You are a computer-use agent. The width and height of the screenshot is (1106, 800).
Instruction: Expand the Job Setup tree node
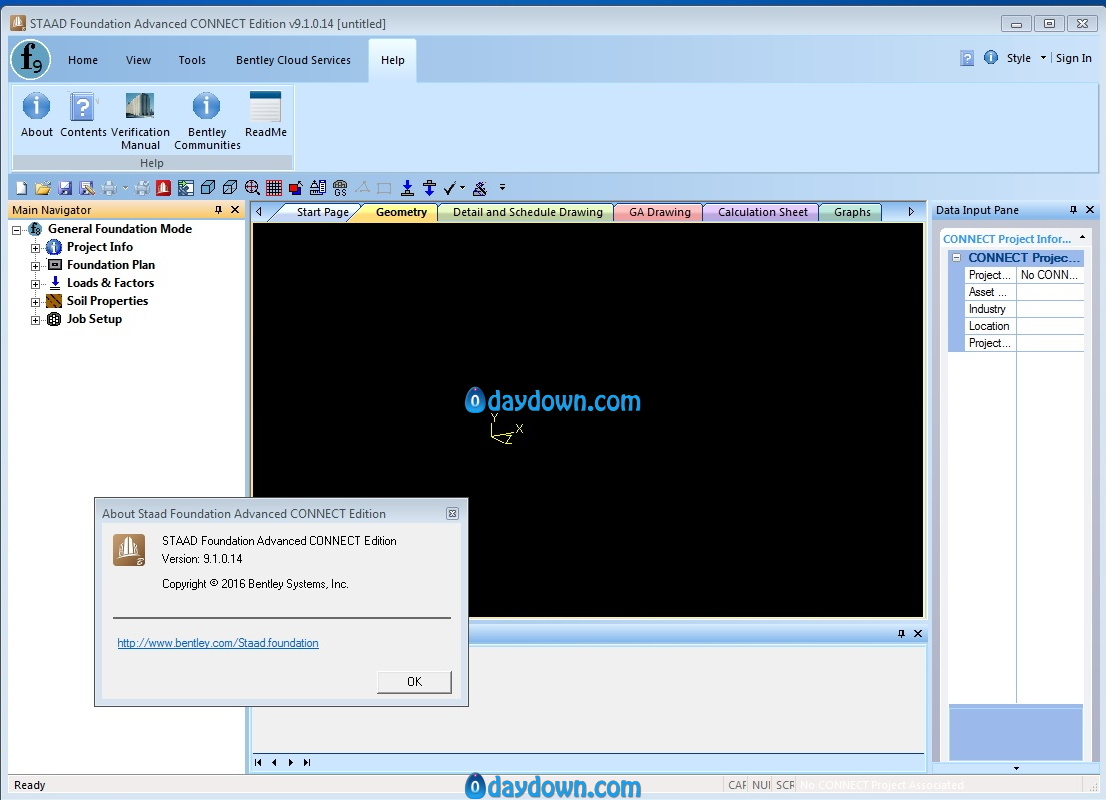tap(35, 320)
